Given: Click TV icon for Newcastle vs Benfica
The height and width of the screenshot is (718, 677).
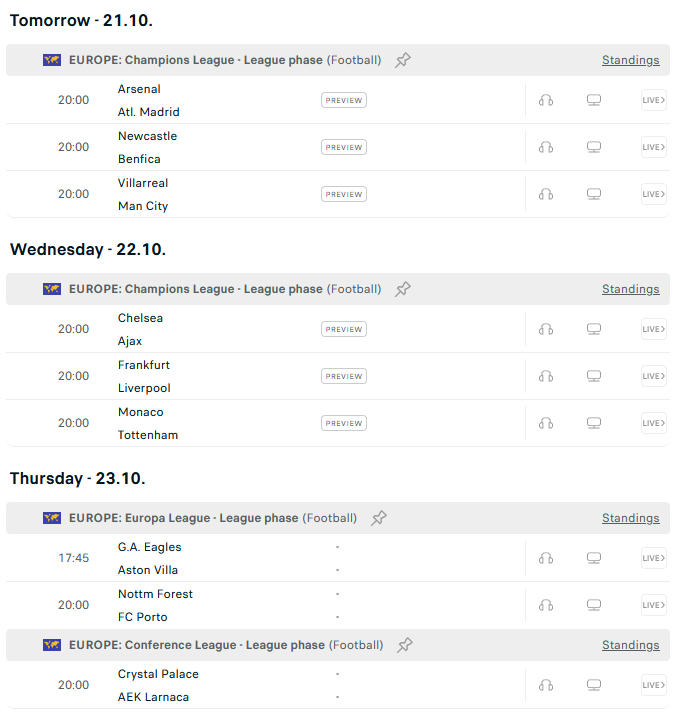Looking at the screenshot, I should point(594,147).
